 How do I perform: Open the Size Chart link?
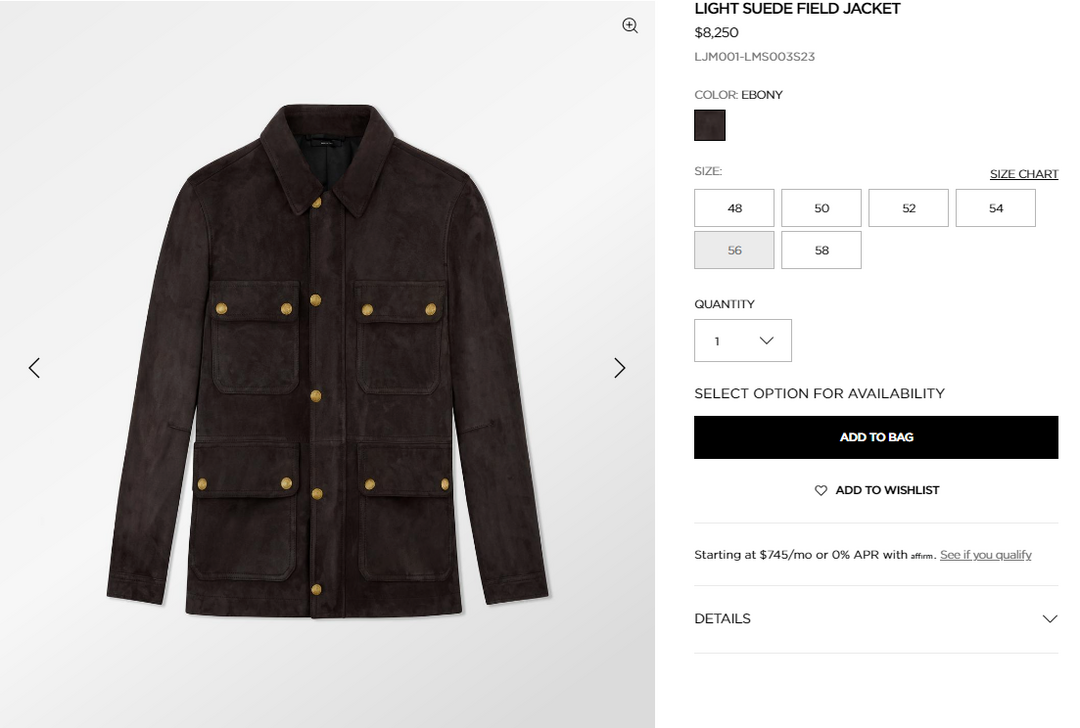pyautogui.click(x=1023, y=174)
